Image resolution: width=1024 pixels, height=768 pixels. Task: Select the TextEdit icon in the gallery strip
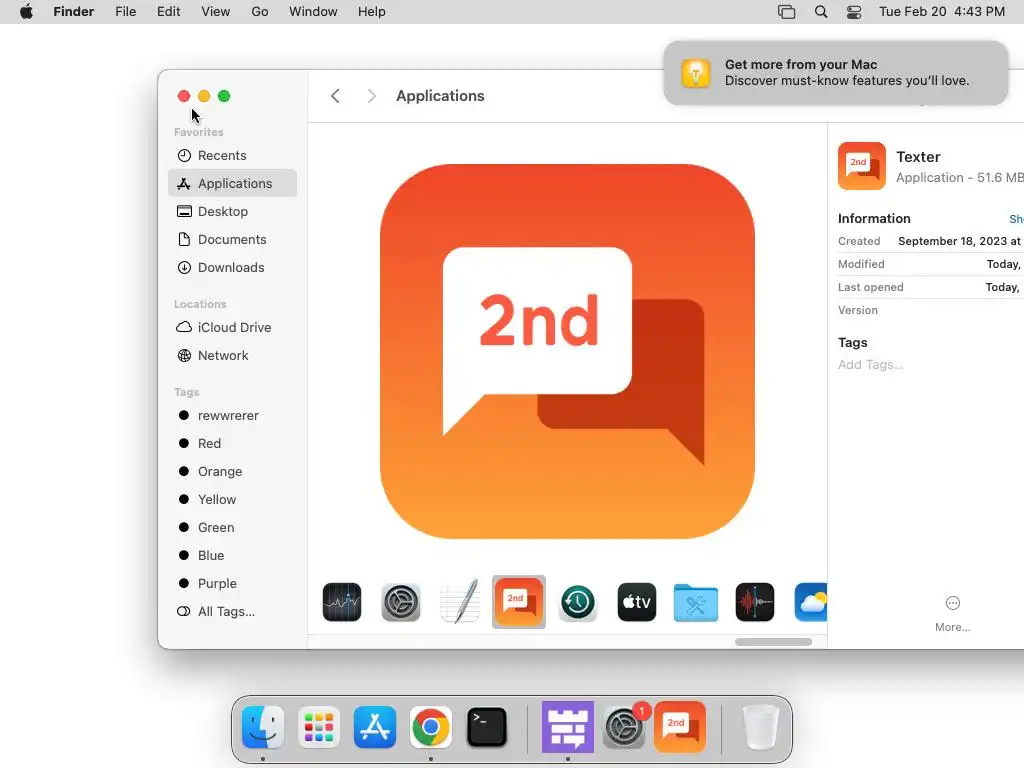pos(460,602)
